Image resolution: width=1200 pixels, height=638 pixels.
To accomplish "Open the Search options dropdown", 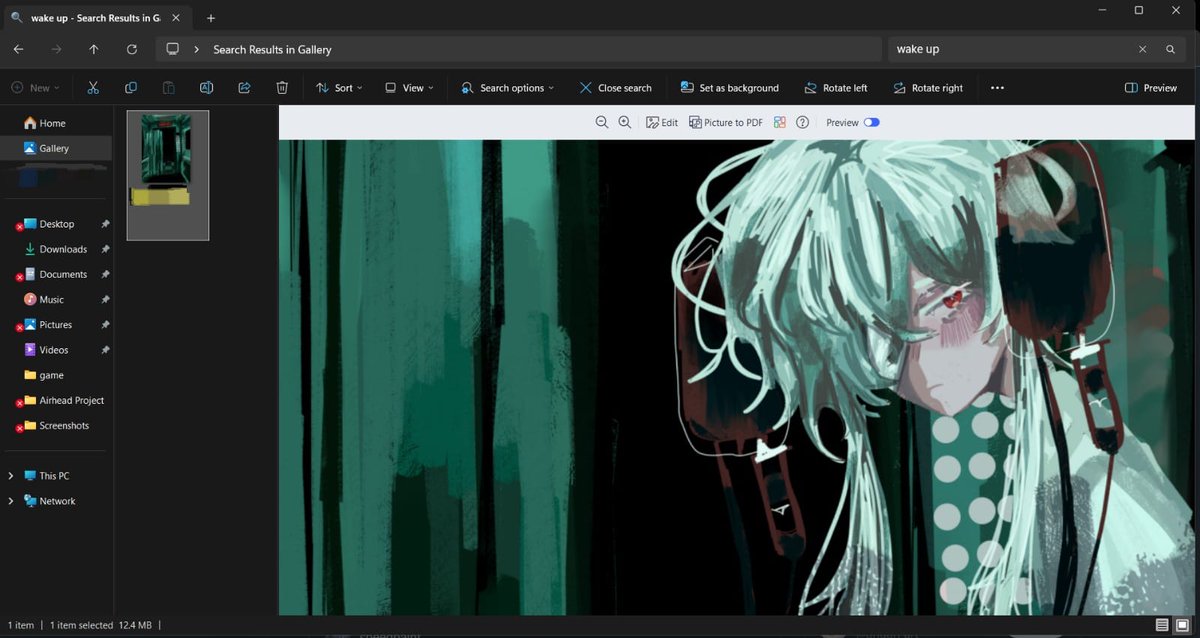I will point(507,88).
